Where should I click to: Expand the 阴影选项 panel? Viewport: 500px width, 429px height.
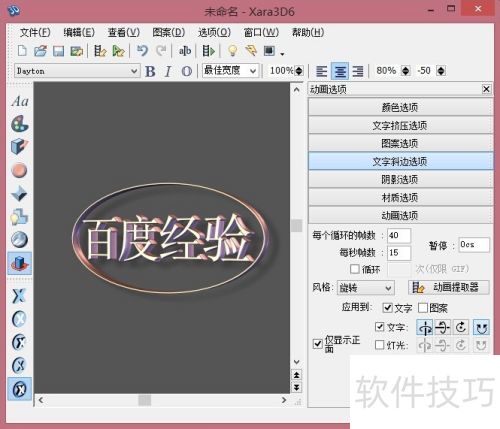point(400,179)
